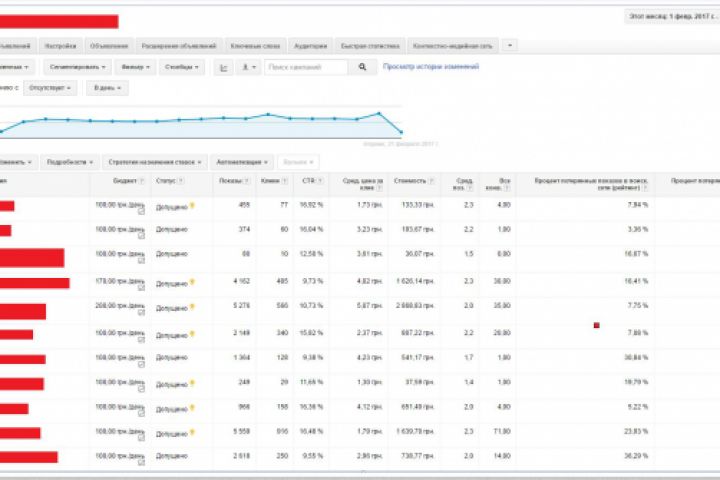Screen dimensions: 720x480
Task: Switch to the Объявления tab
Action: click(109, 46)
